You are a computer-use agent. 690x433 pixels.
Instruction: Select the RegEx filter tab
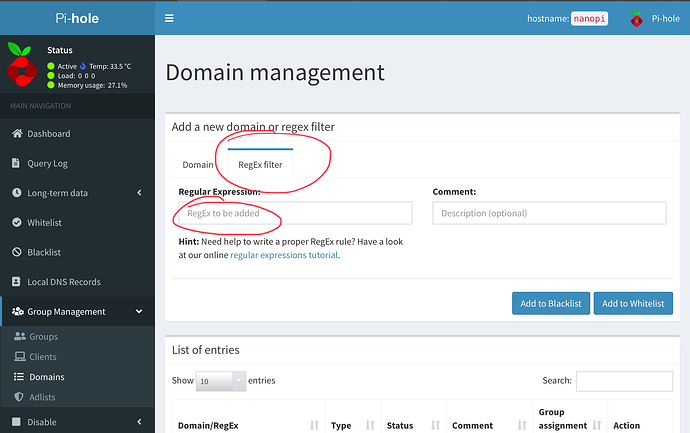(x=260, y=164)
